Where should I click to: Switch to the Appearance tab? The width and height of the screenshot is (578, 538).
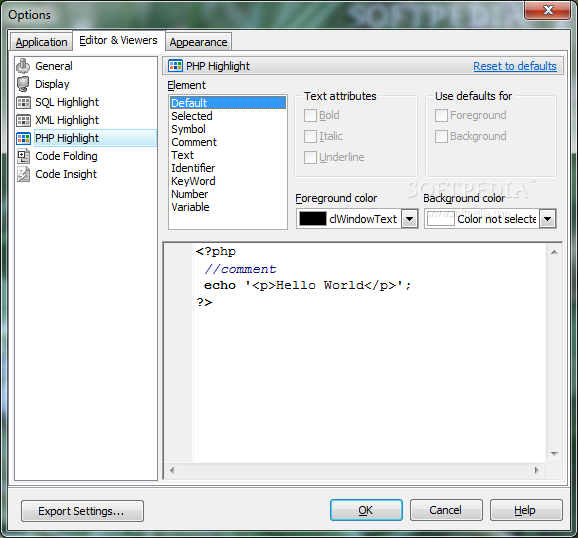tap(198, 42)
